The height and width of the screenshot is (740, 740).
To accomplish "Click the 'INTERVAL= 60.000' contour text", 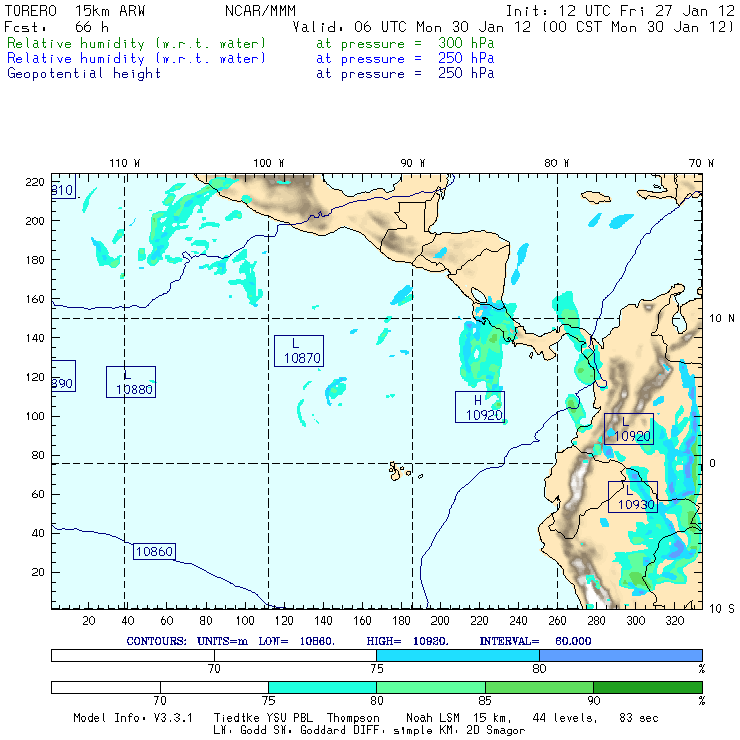I will [x=535, y=641].
